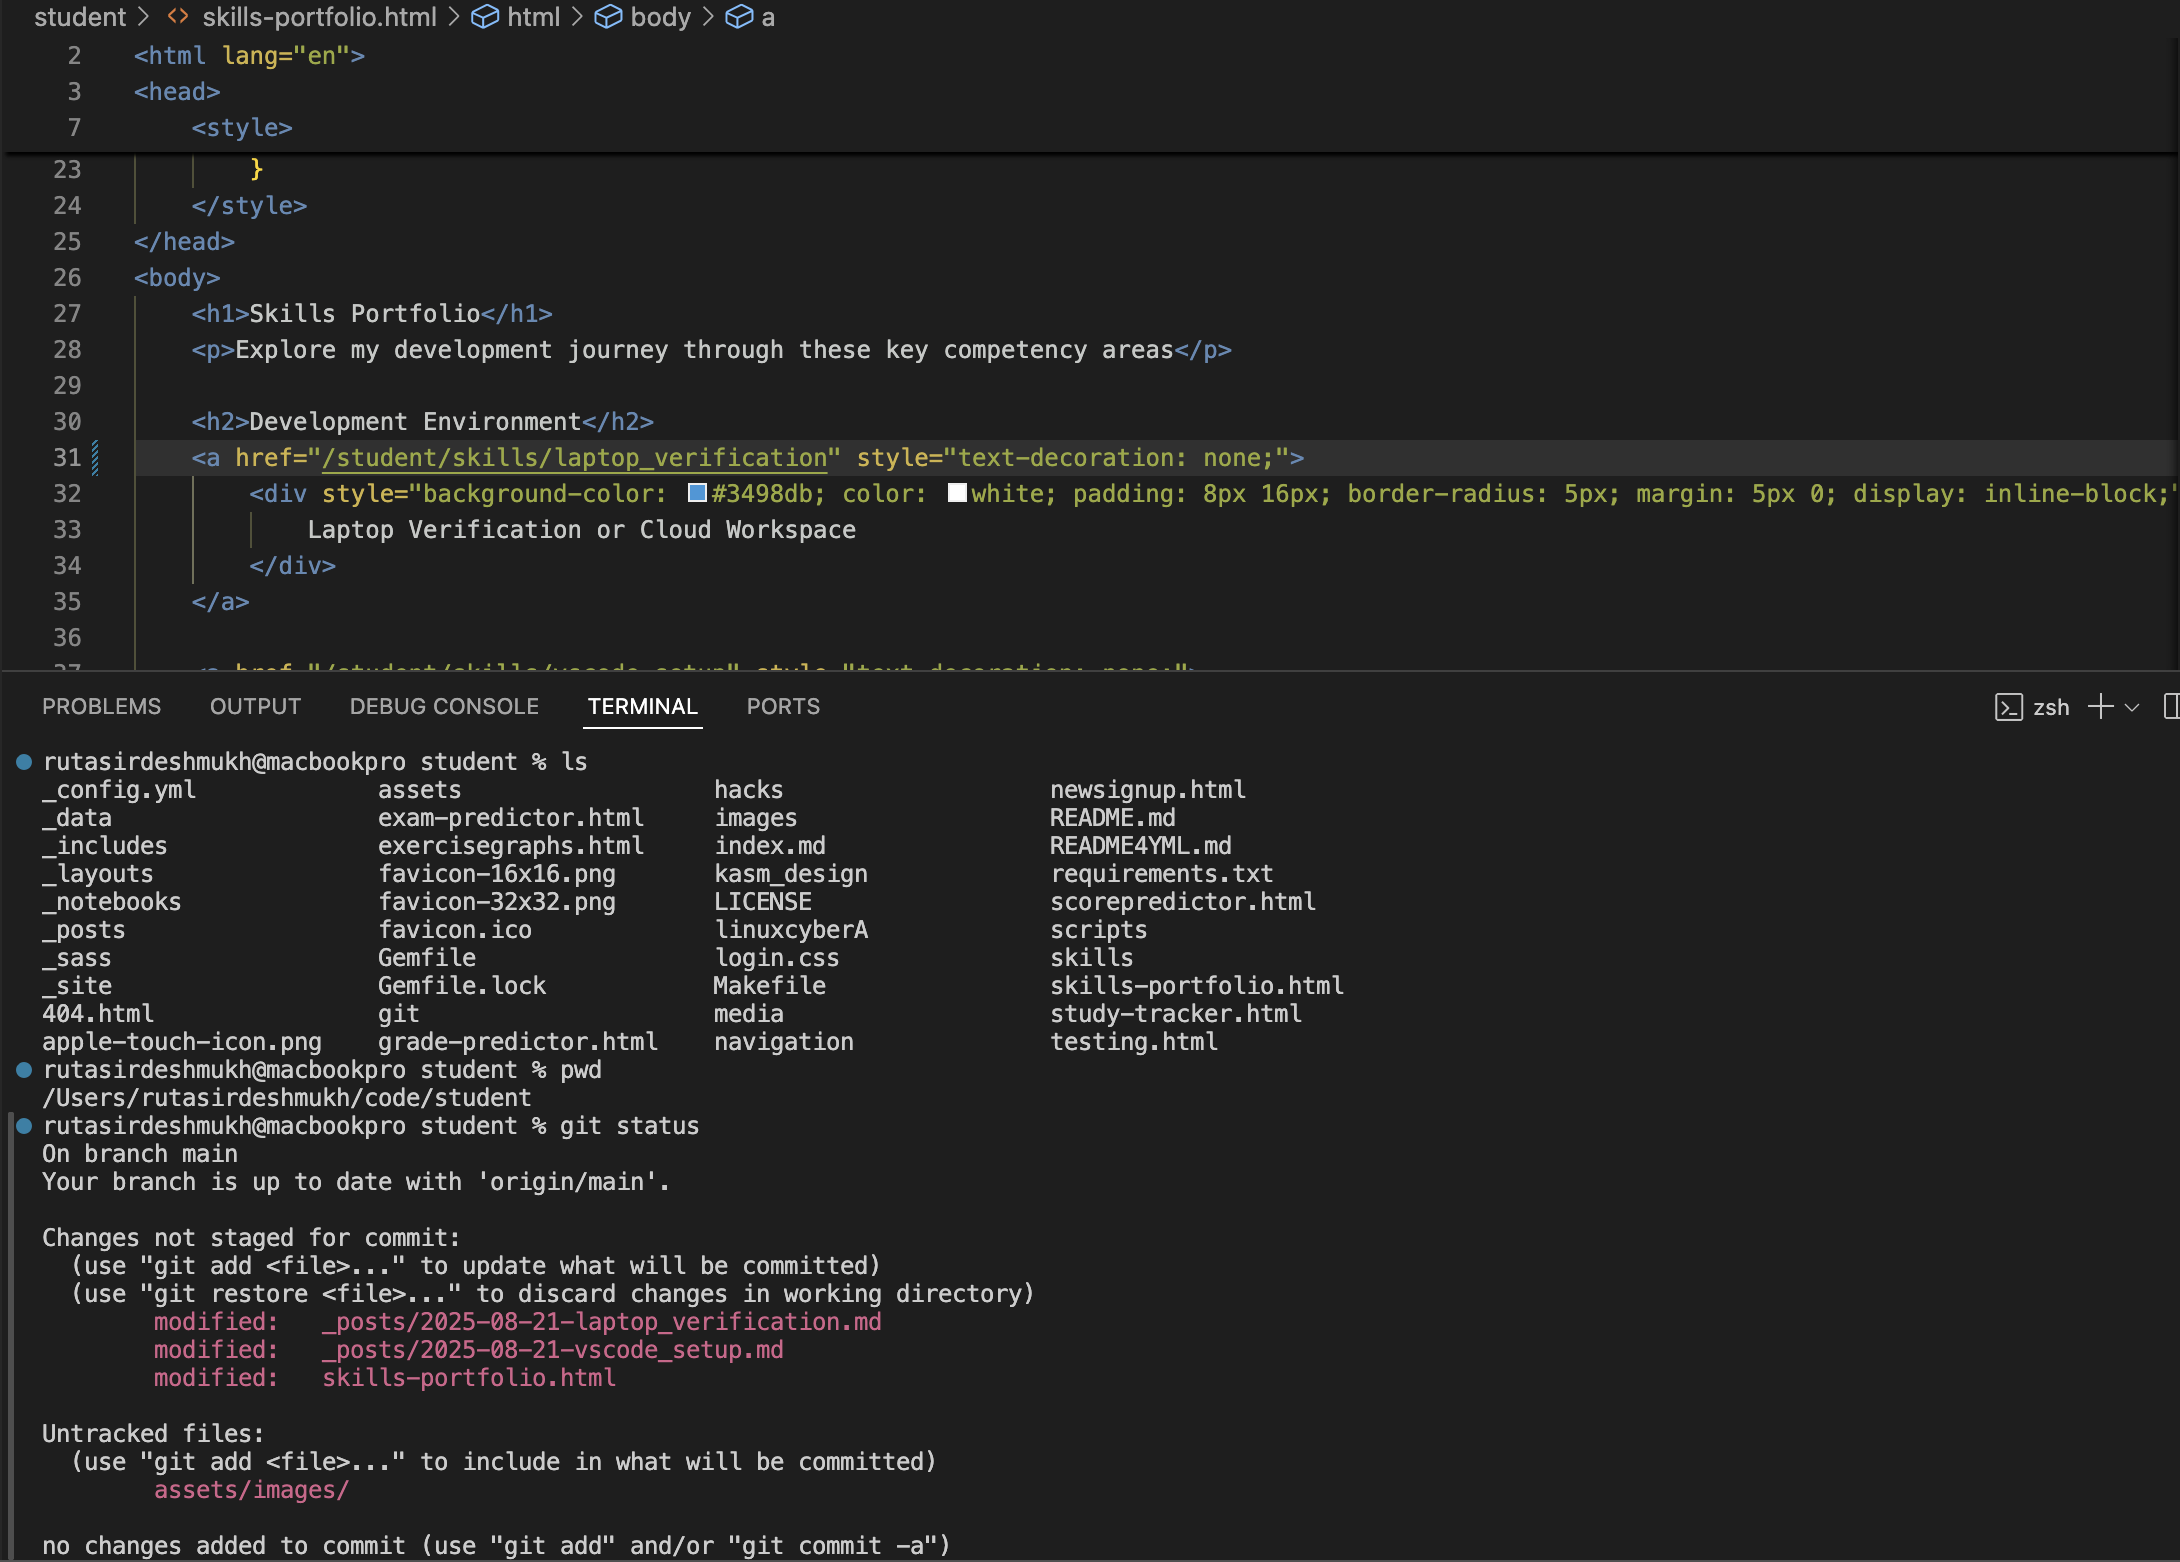Click kasm_design in ls output
This screenshot has width=2180, height=1562.
790,874
